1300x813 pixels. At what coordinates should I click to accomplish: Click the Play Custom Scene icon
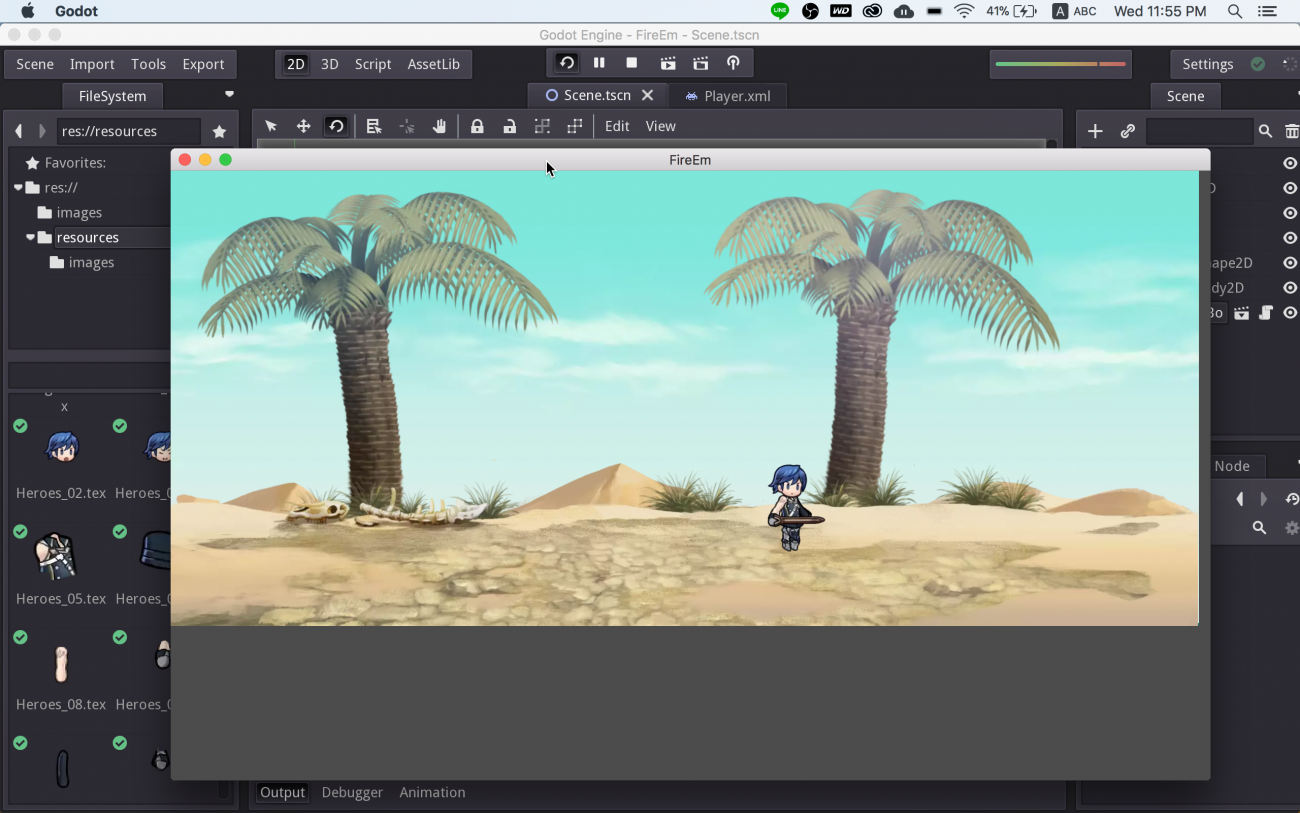click(x=700, y=63)
